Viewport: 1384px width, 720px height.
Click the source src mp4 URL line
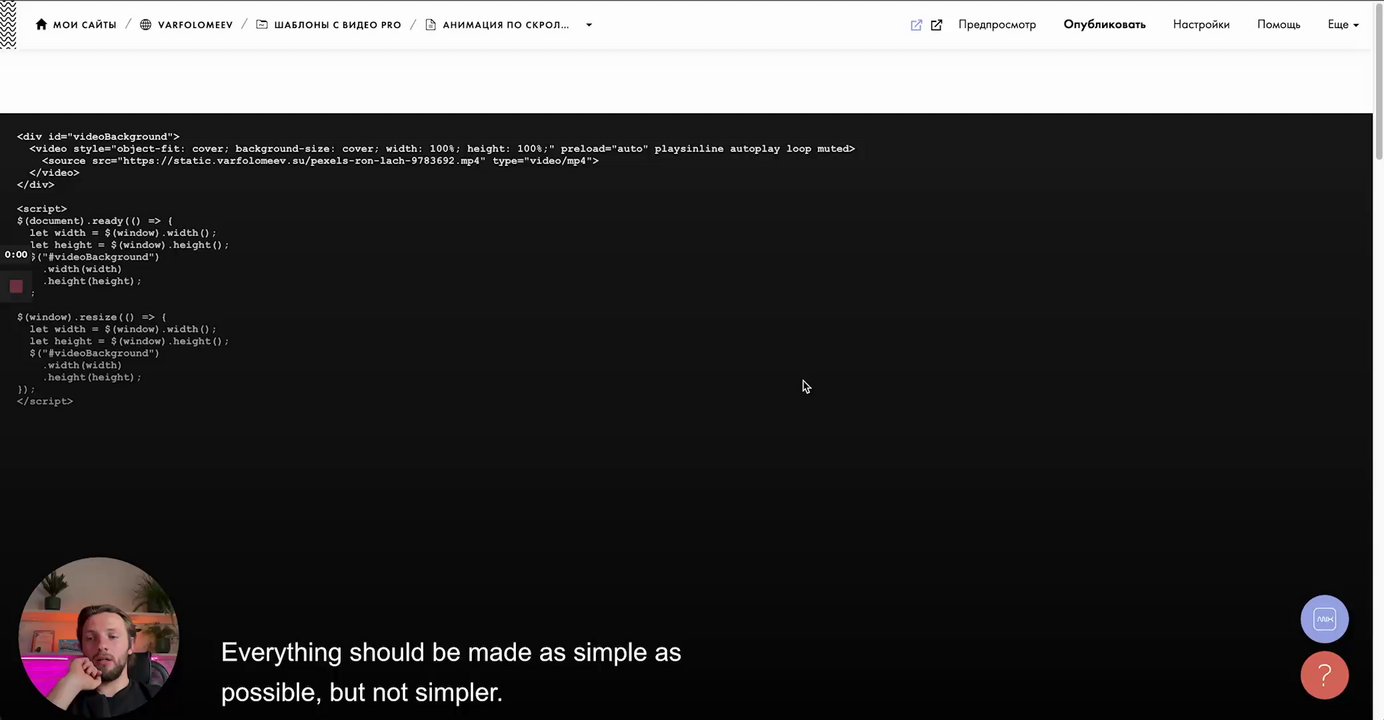pos(320,161)
